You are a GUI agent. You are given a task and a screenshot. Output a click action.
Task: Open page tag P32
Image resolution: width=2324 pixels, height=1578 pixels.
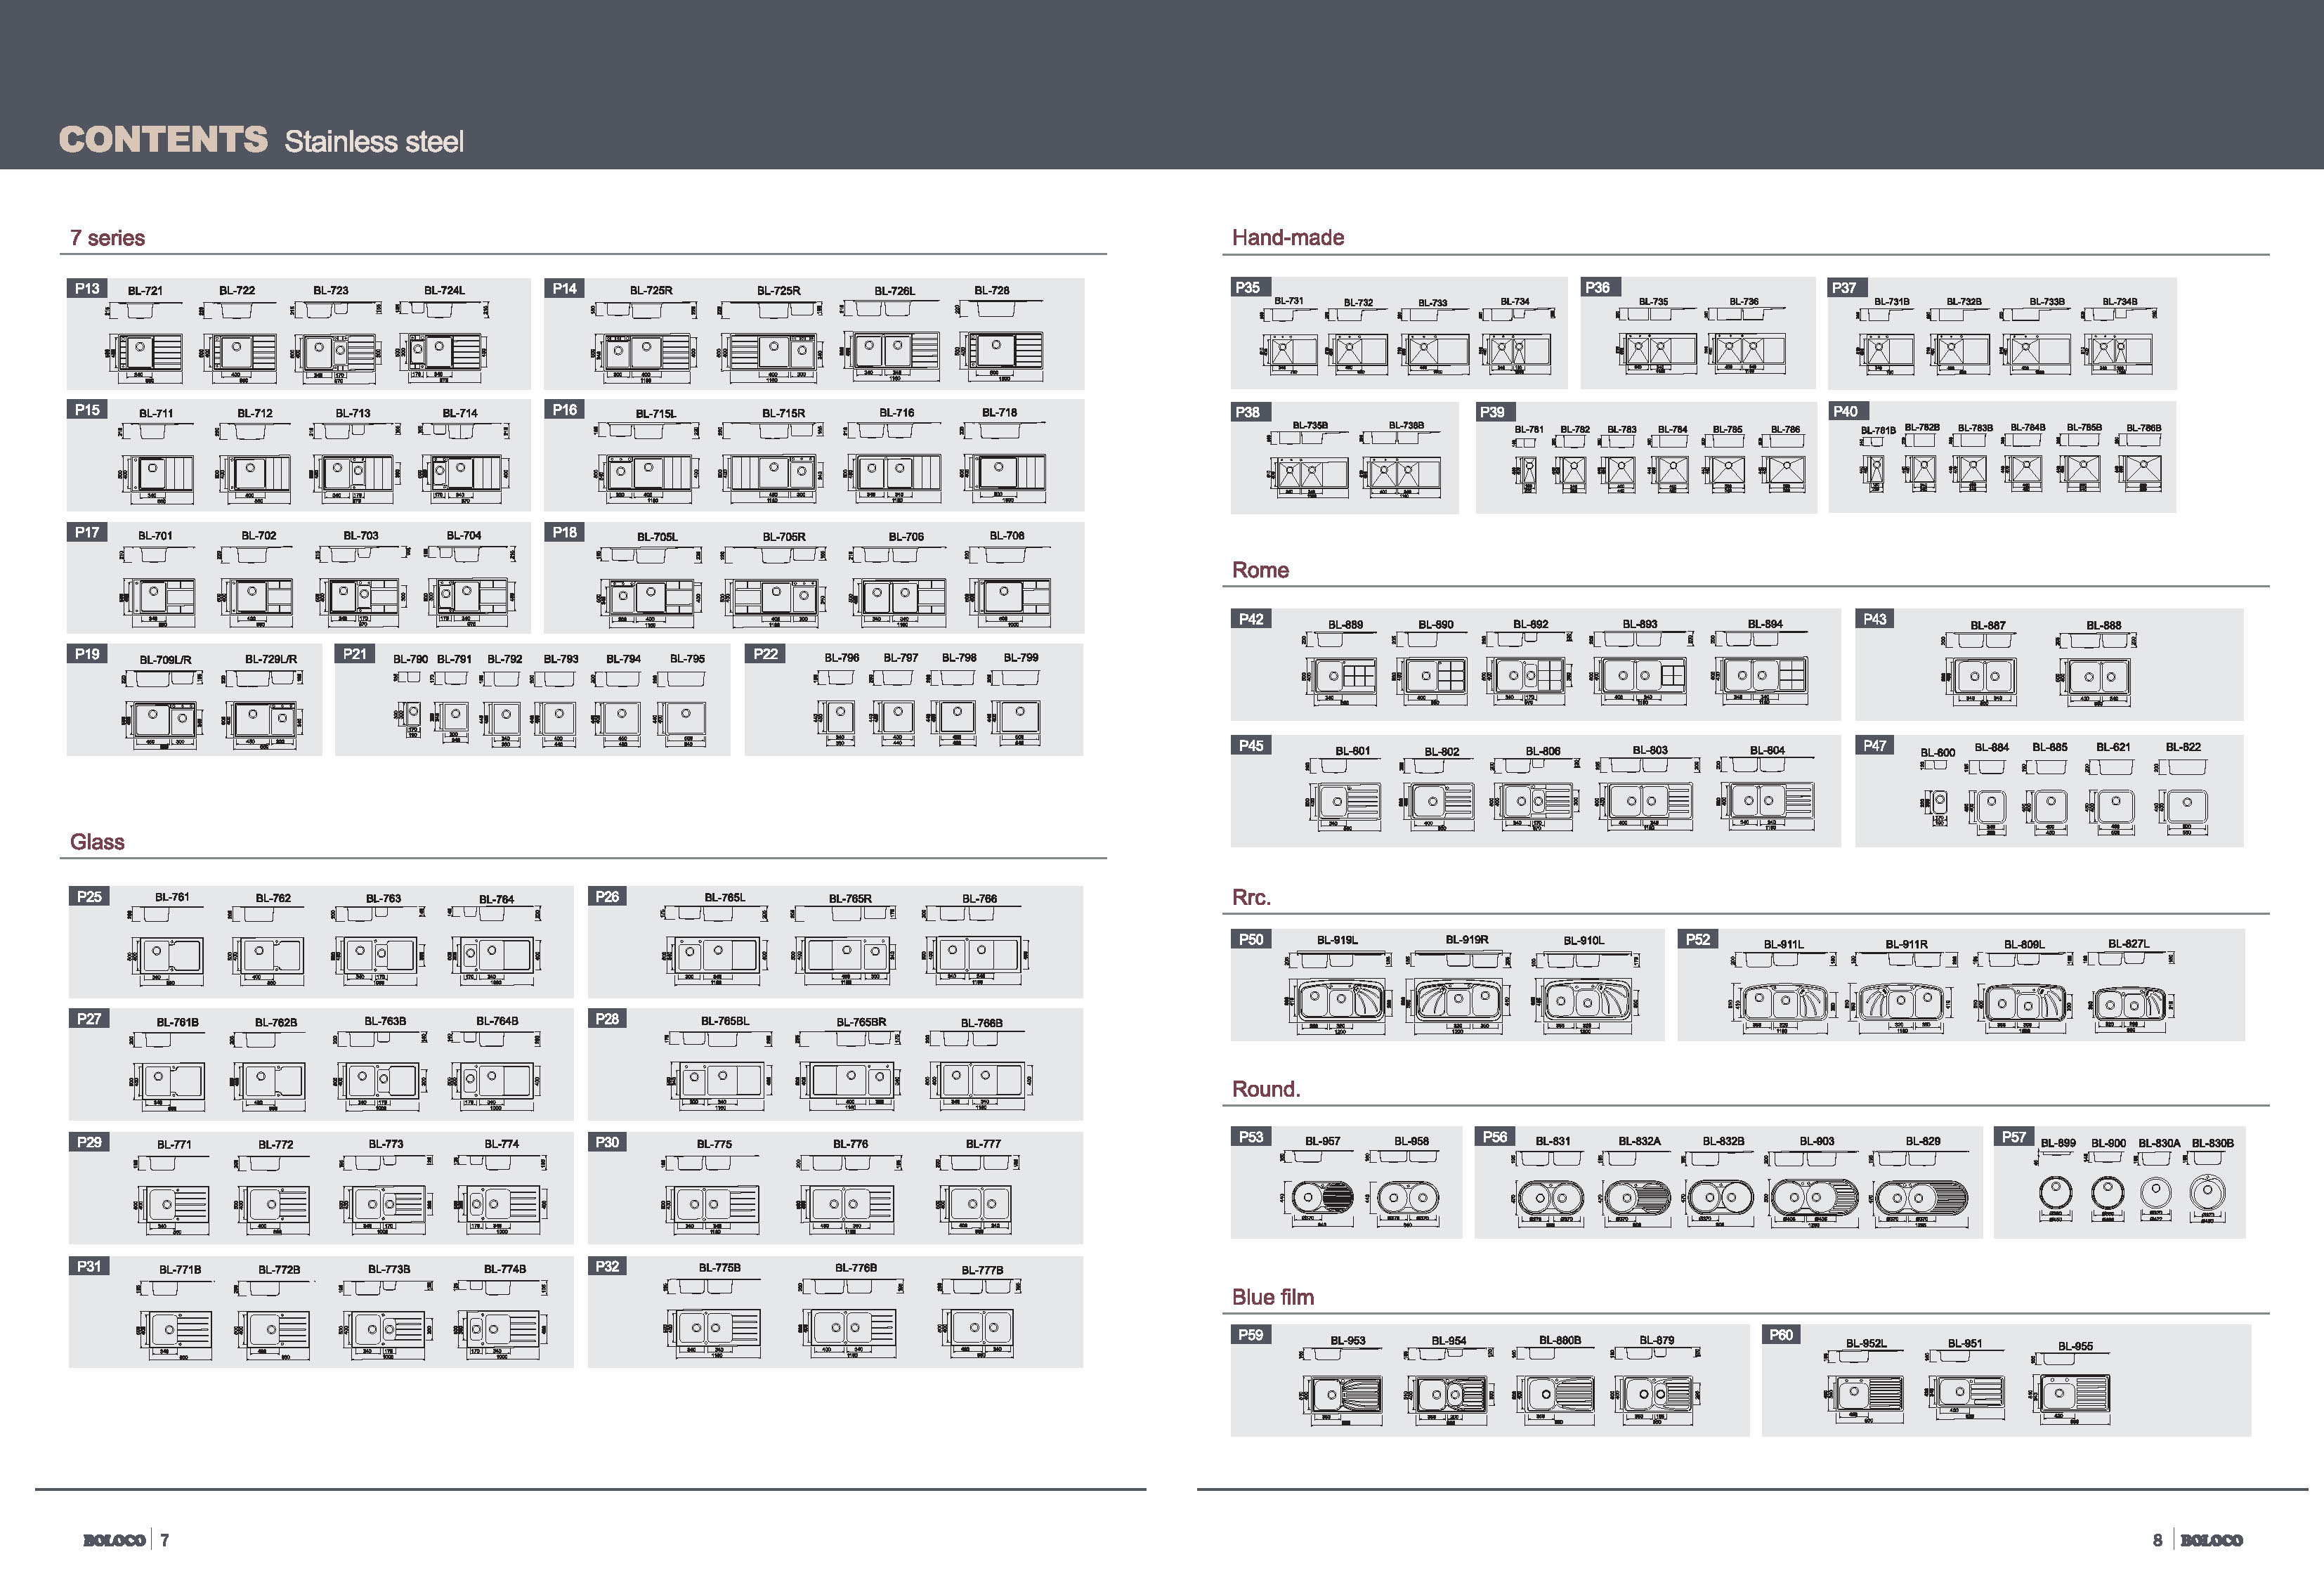[607, 1266]
